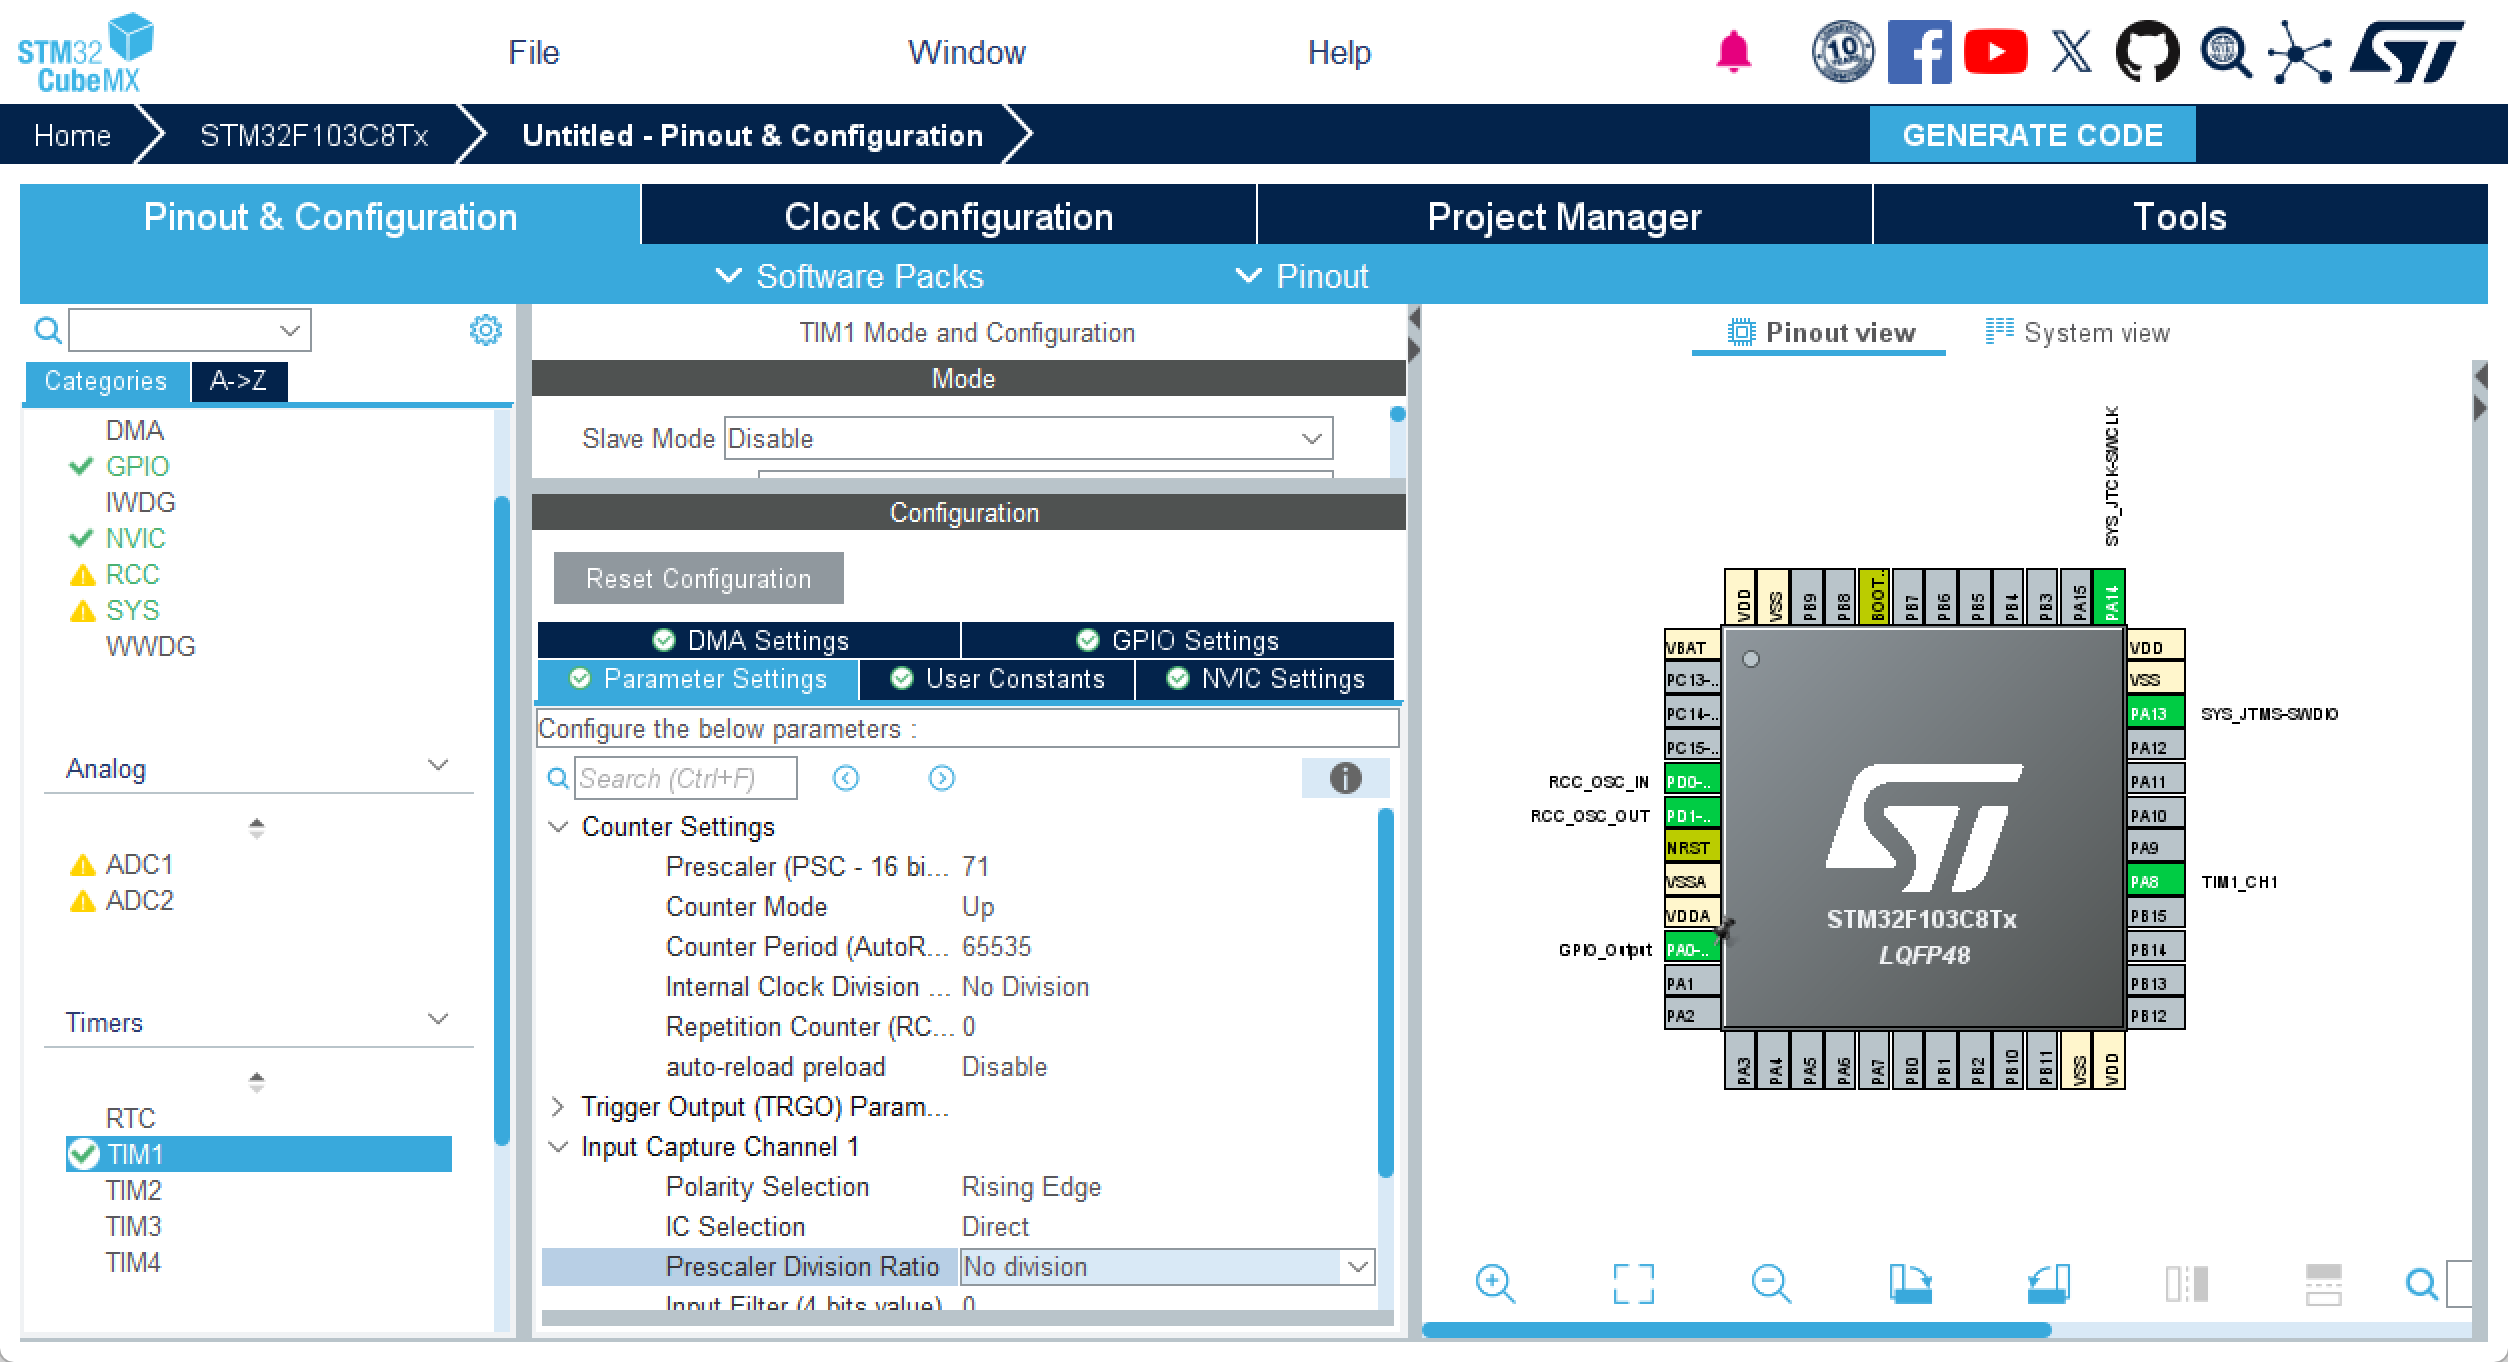Click STM32F103C8Tx breadcrumb

[314, 135]
